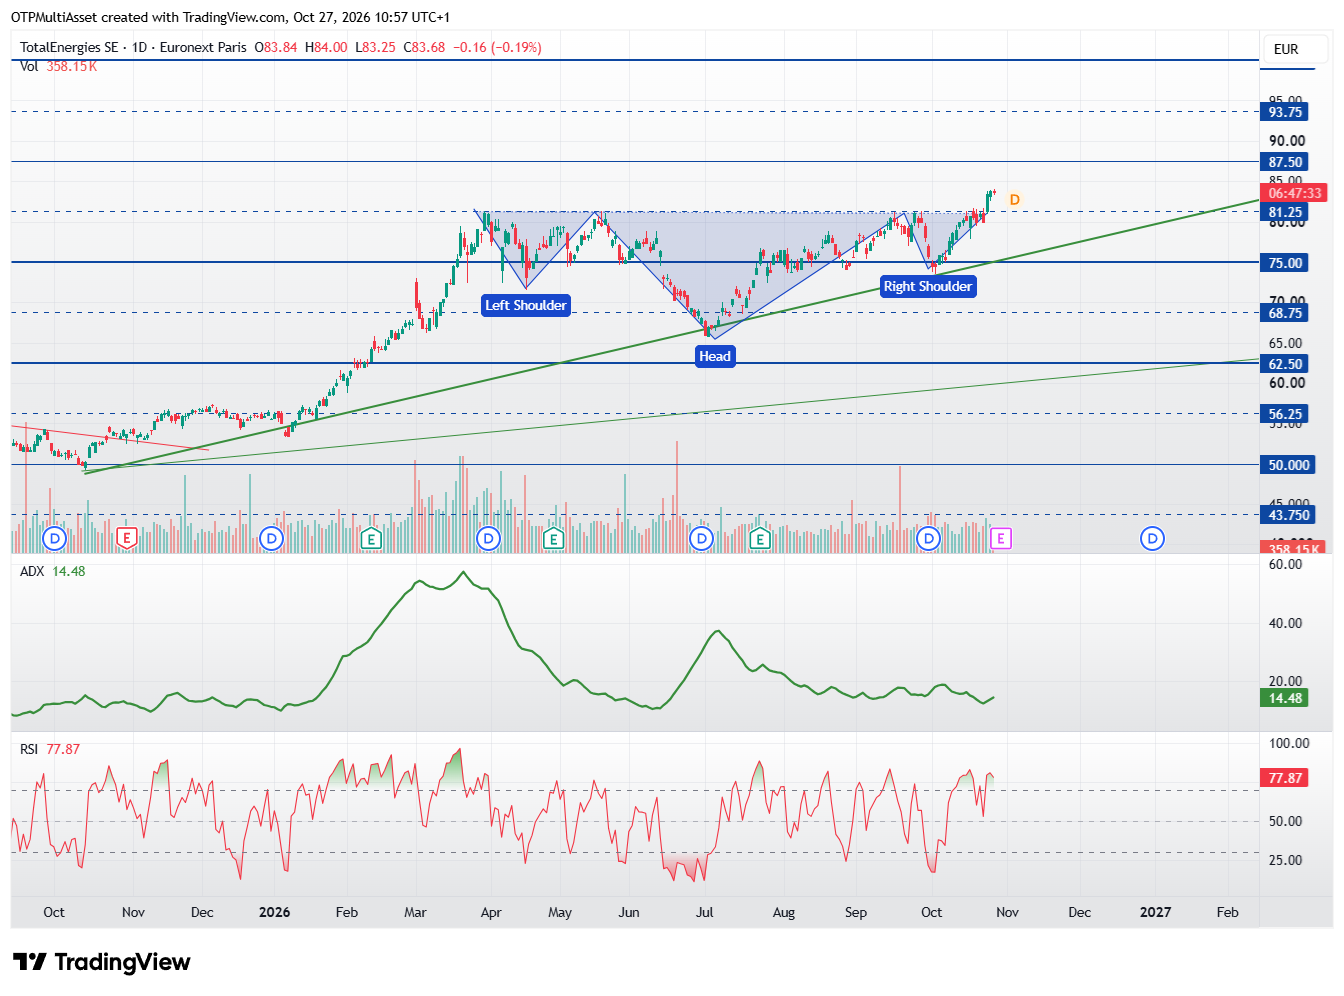
Task: Select the Right Shoulder label
Action: pos(928,286)
